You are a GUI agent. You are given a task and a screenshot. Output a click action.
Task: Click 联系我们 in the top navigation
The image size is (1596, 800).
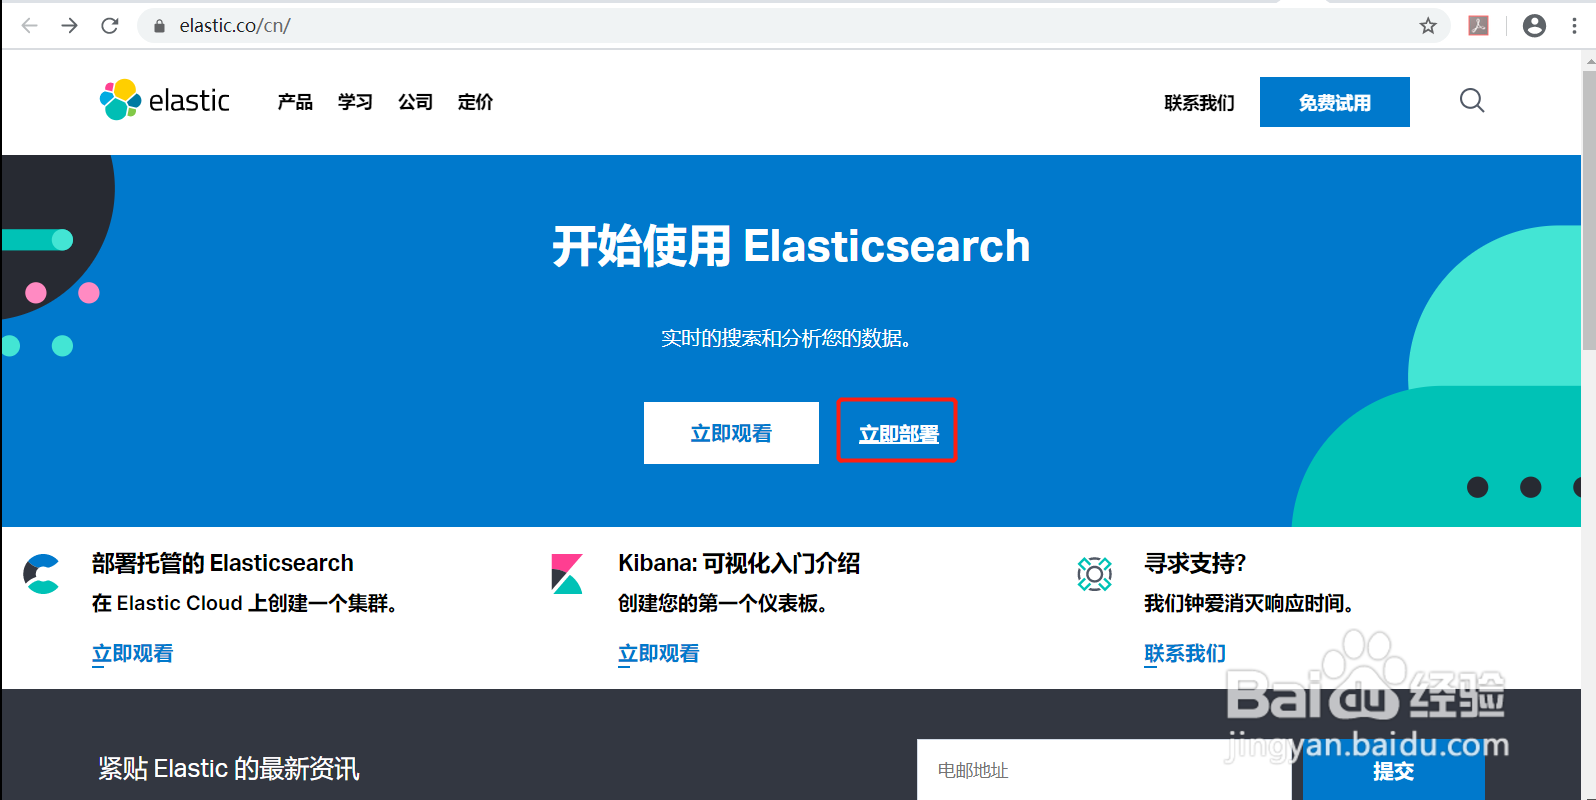coord(1199,103)
